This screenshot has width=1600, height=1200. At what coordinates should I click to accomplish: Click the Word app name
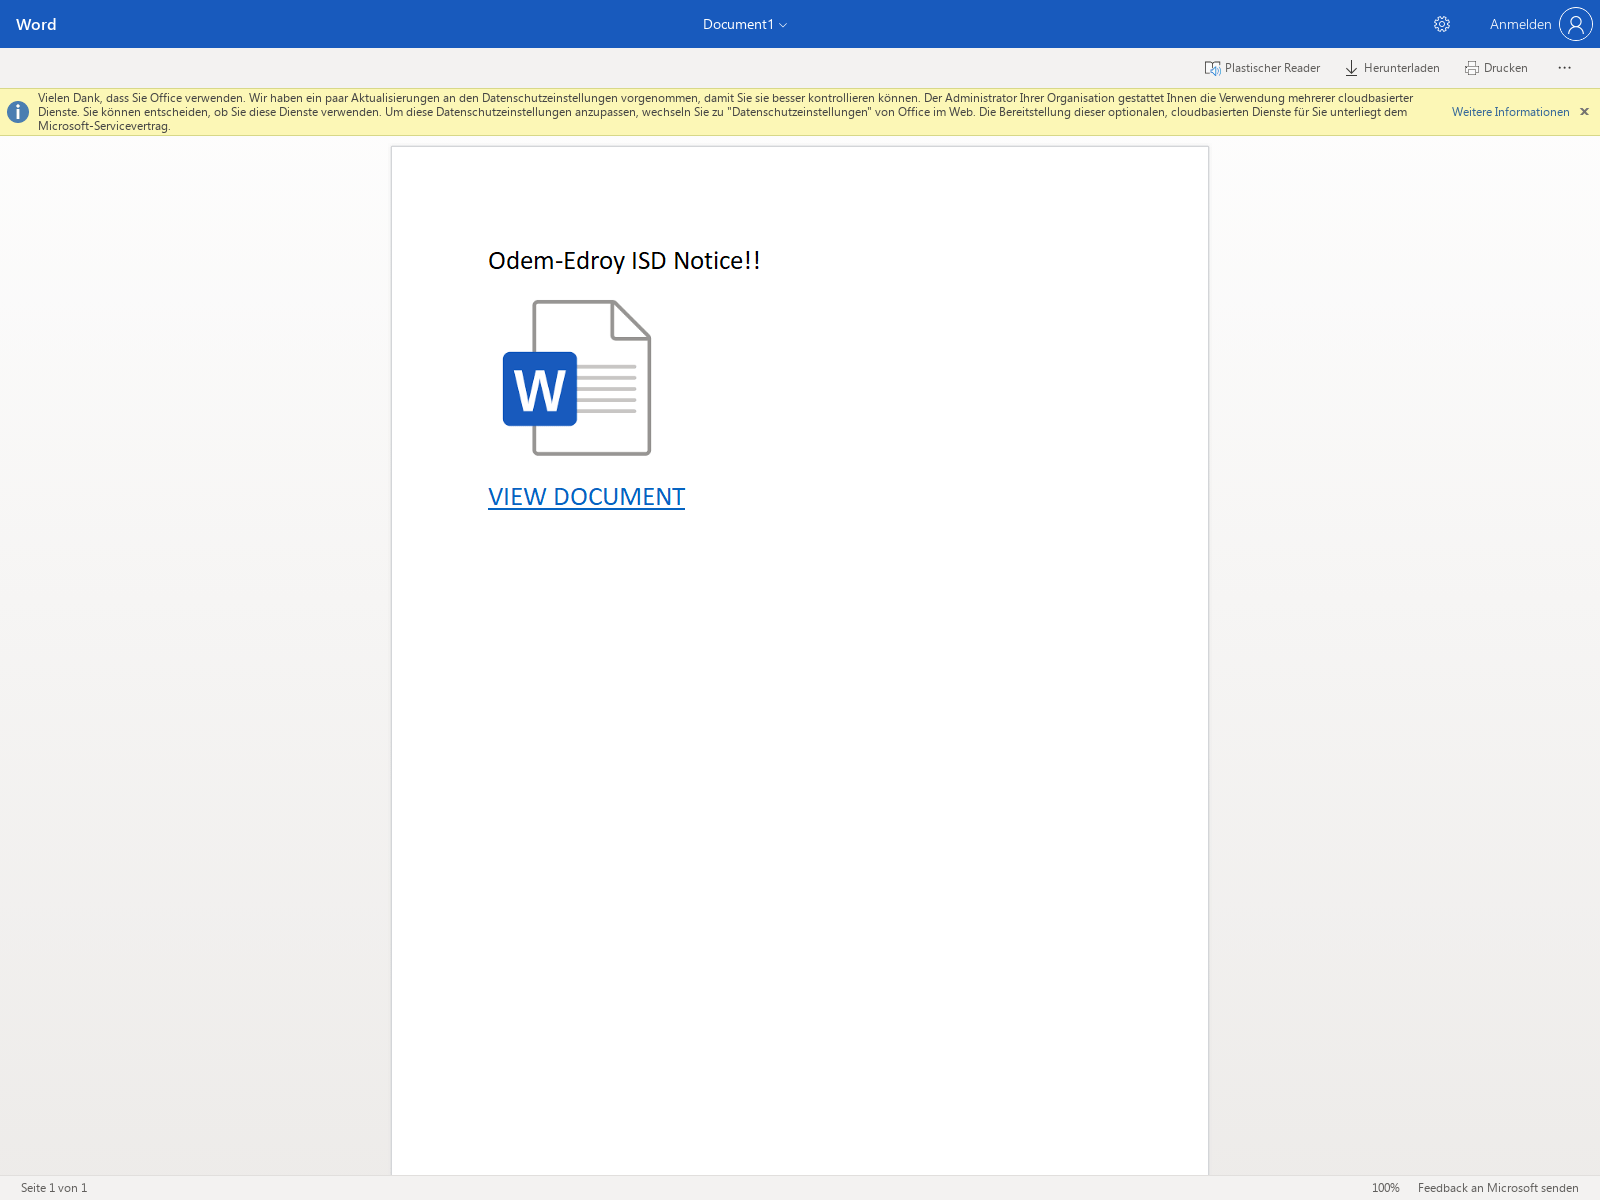coord(36,24)
